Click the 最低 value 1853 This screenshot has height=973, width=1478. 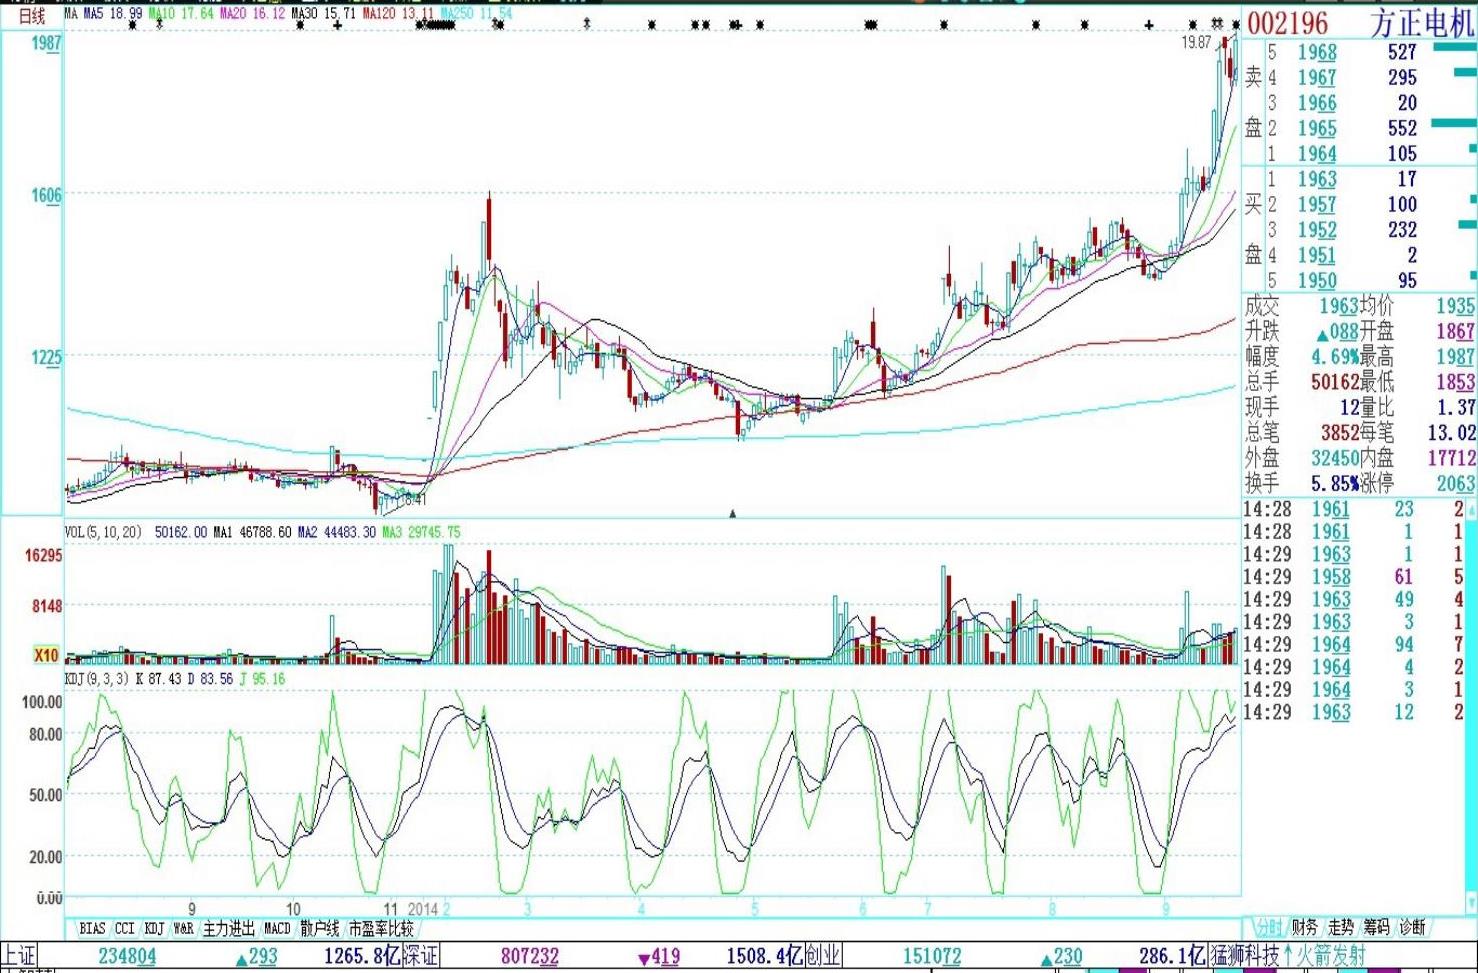1455,382
